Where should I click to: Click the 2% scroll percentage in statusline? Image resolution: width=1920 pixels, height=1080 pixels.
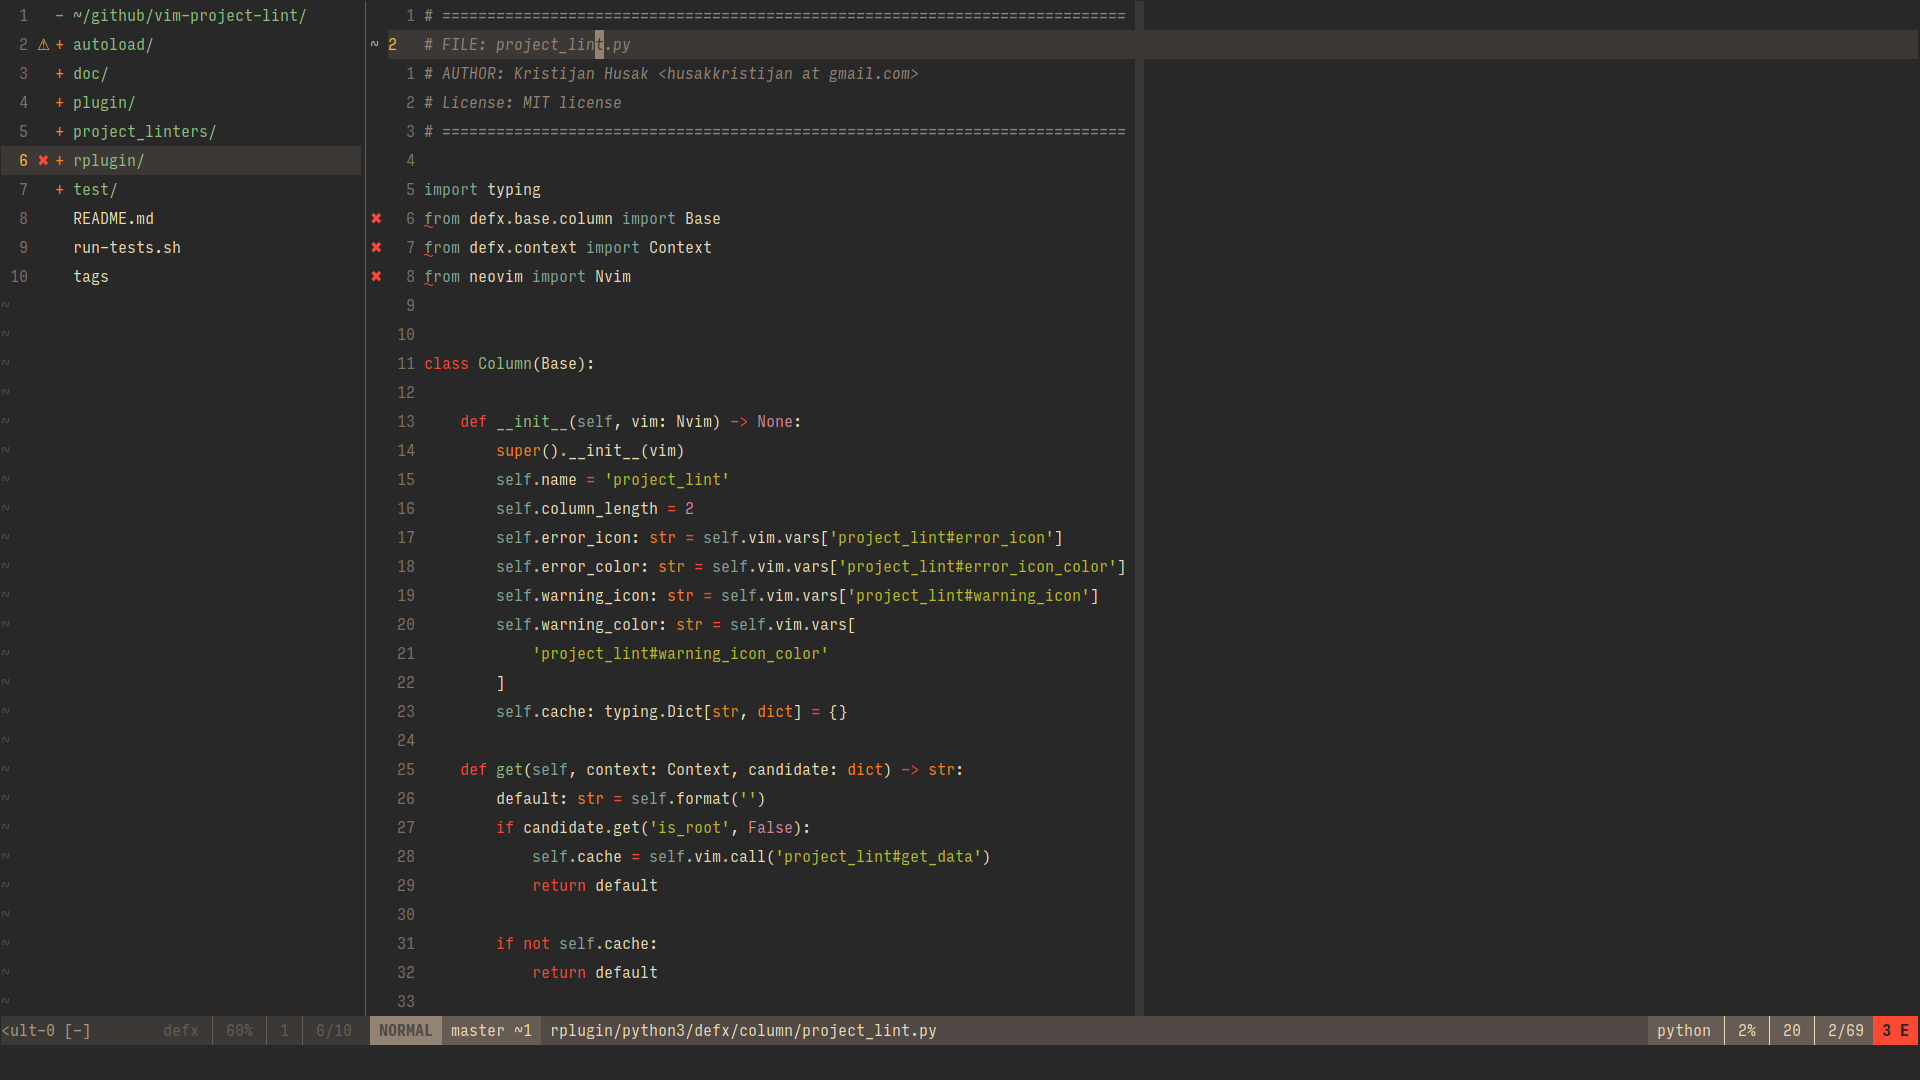tap(1747, 1031)
